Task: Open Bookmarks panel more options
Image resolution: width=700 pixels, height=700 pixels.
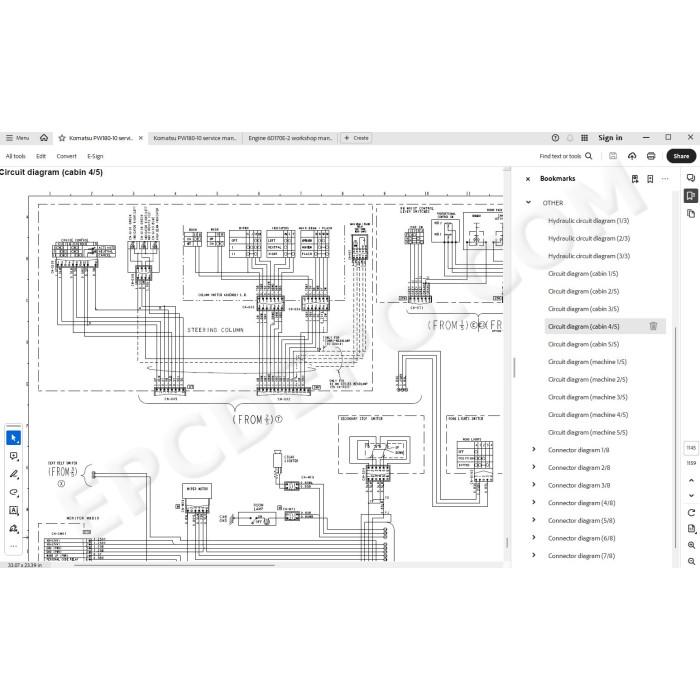Action: (x=665, y=179)
